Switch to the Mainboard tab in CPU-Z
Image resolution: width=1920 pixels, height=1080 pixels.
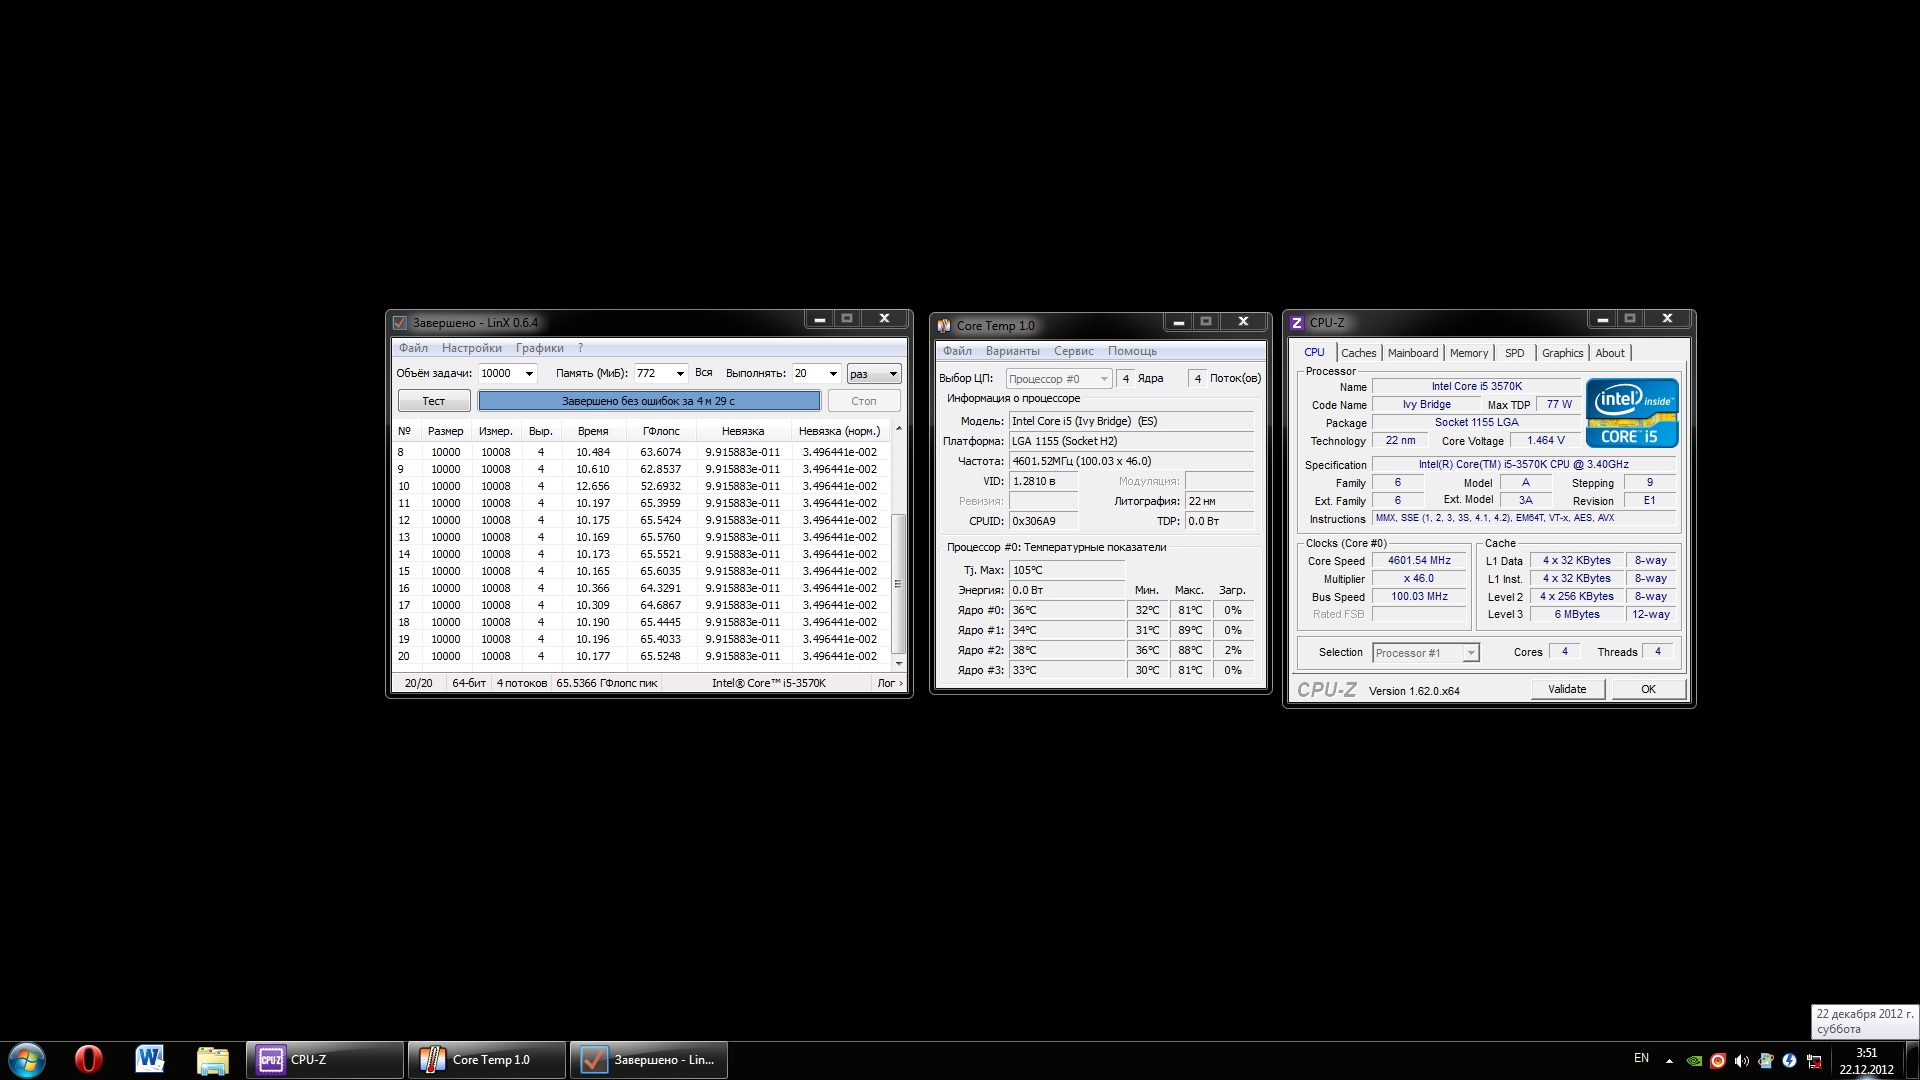[1413, 353]
